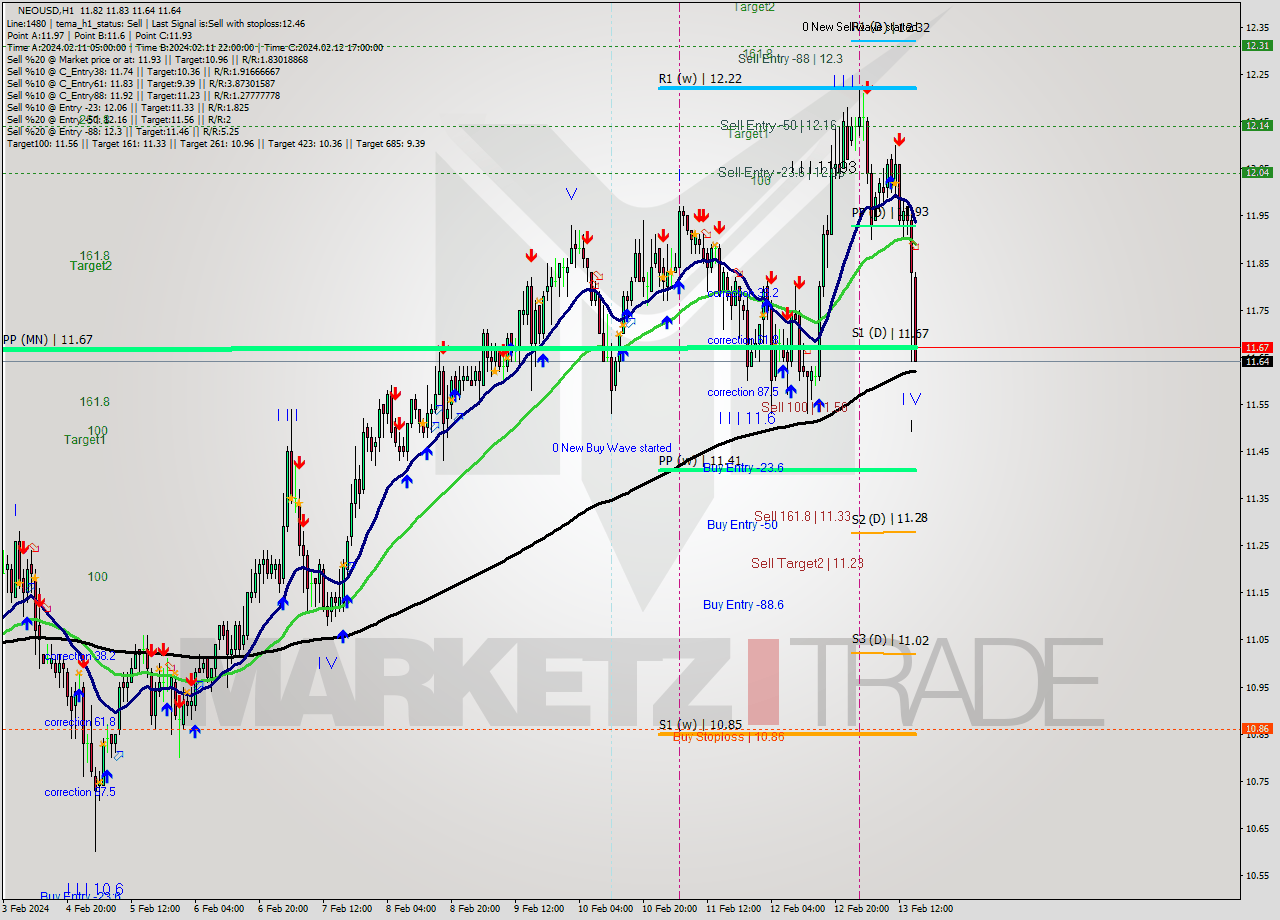Select the 'I I I 11.6' wave label
Viewport: 1280px width, 920px height.
(x=747, y=418)
